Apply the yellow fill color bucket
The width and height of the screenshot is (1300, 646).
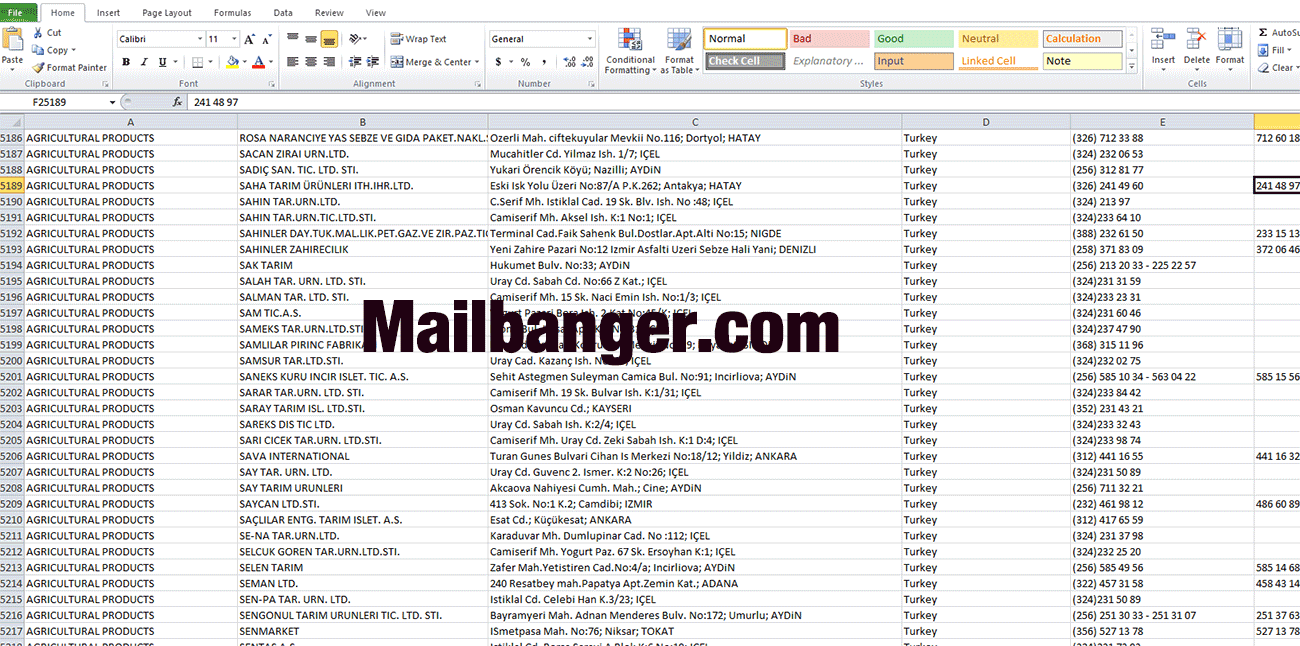(232, 62)
